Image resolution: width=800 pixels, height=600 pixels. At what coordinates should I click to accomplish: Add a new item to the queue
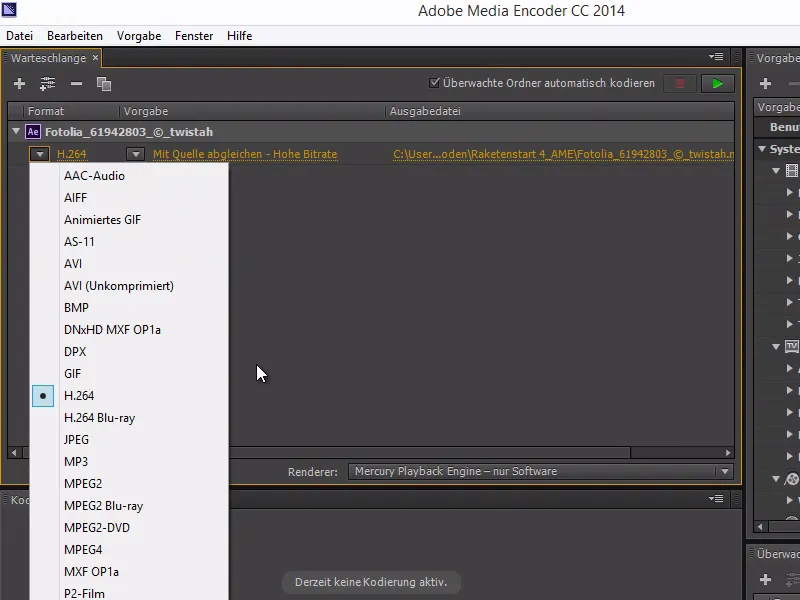click(18, 84)
